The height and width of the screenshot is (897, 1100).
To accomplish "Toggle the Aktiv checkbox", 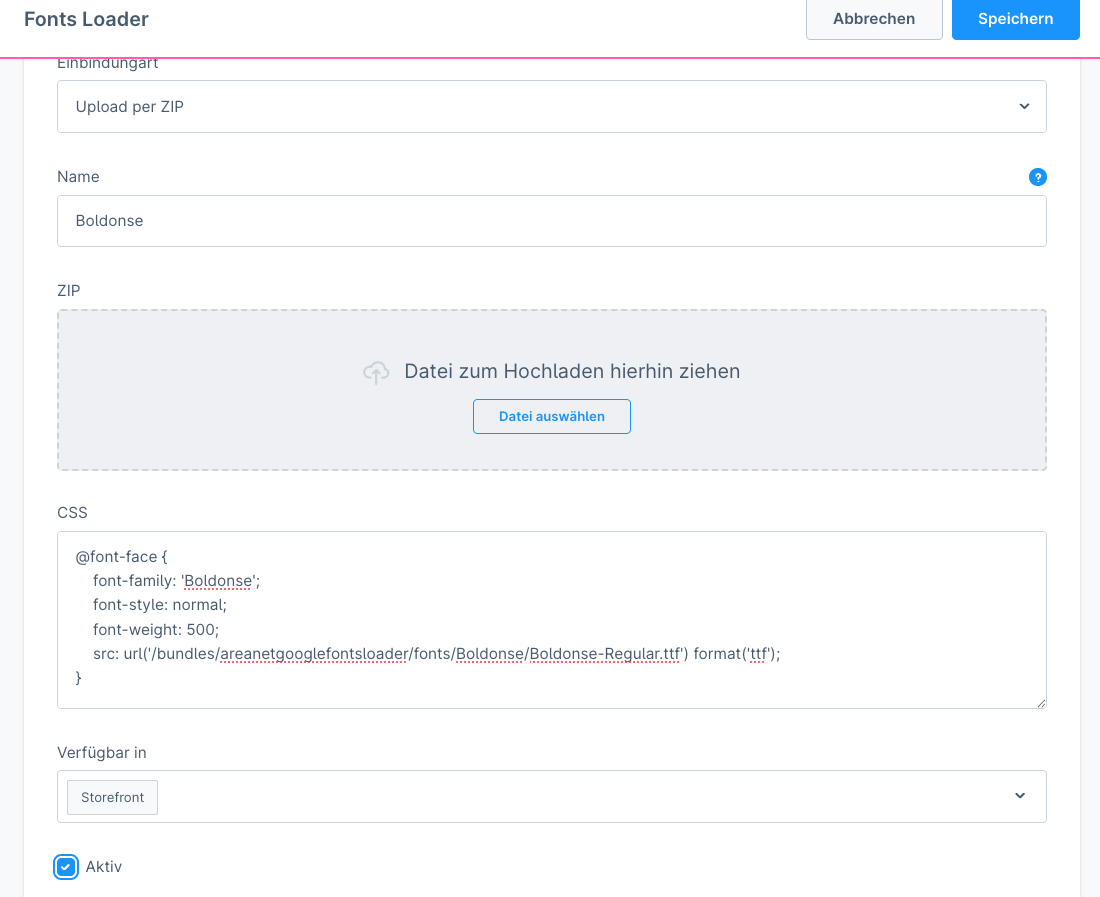I will click(66, 867).
